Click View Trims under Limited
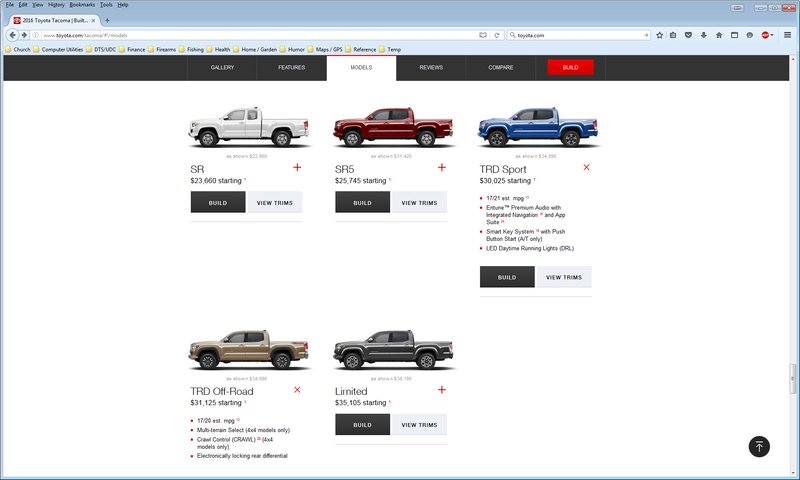The width and height of the screenshot is (800, 480). pyautogui.click(x=419, y=424)
